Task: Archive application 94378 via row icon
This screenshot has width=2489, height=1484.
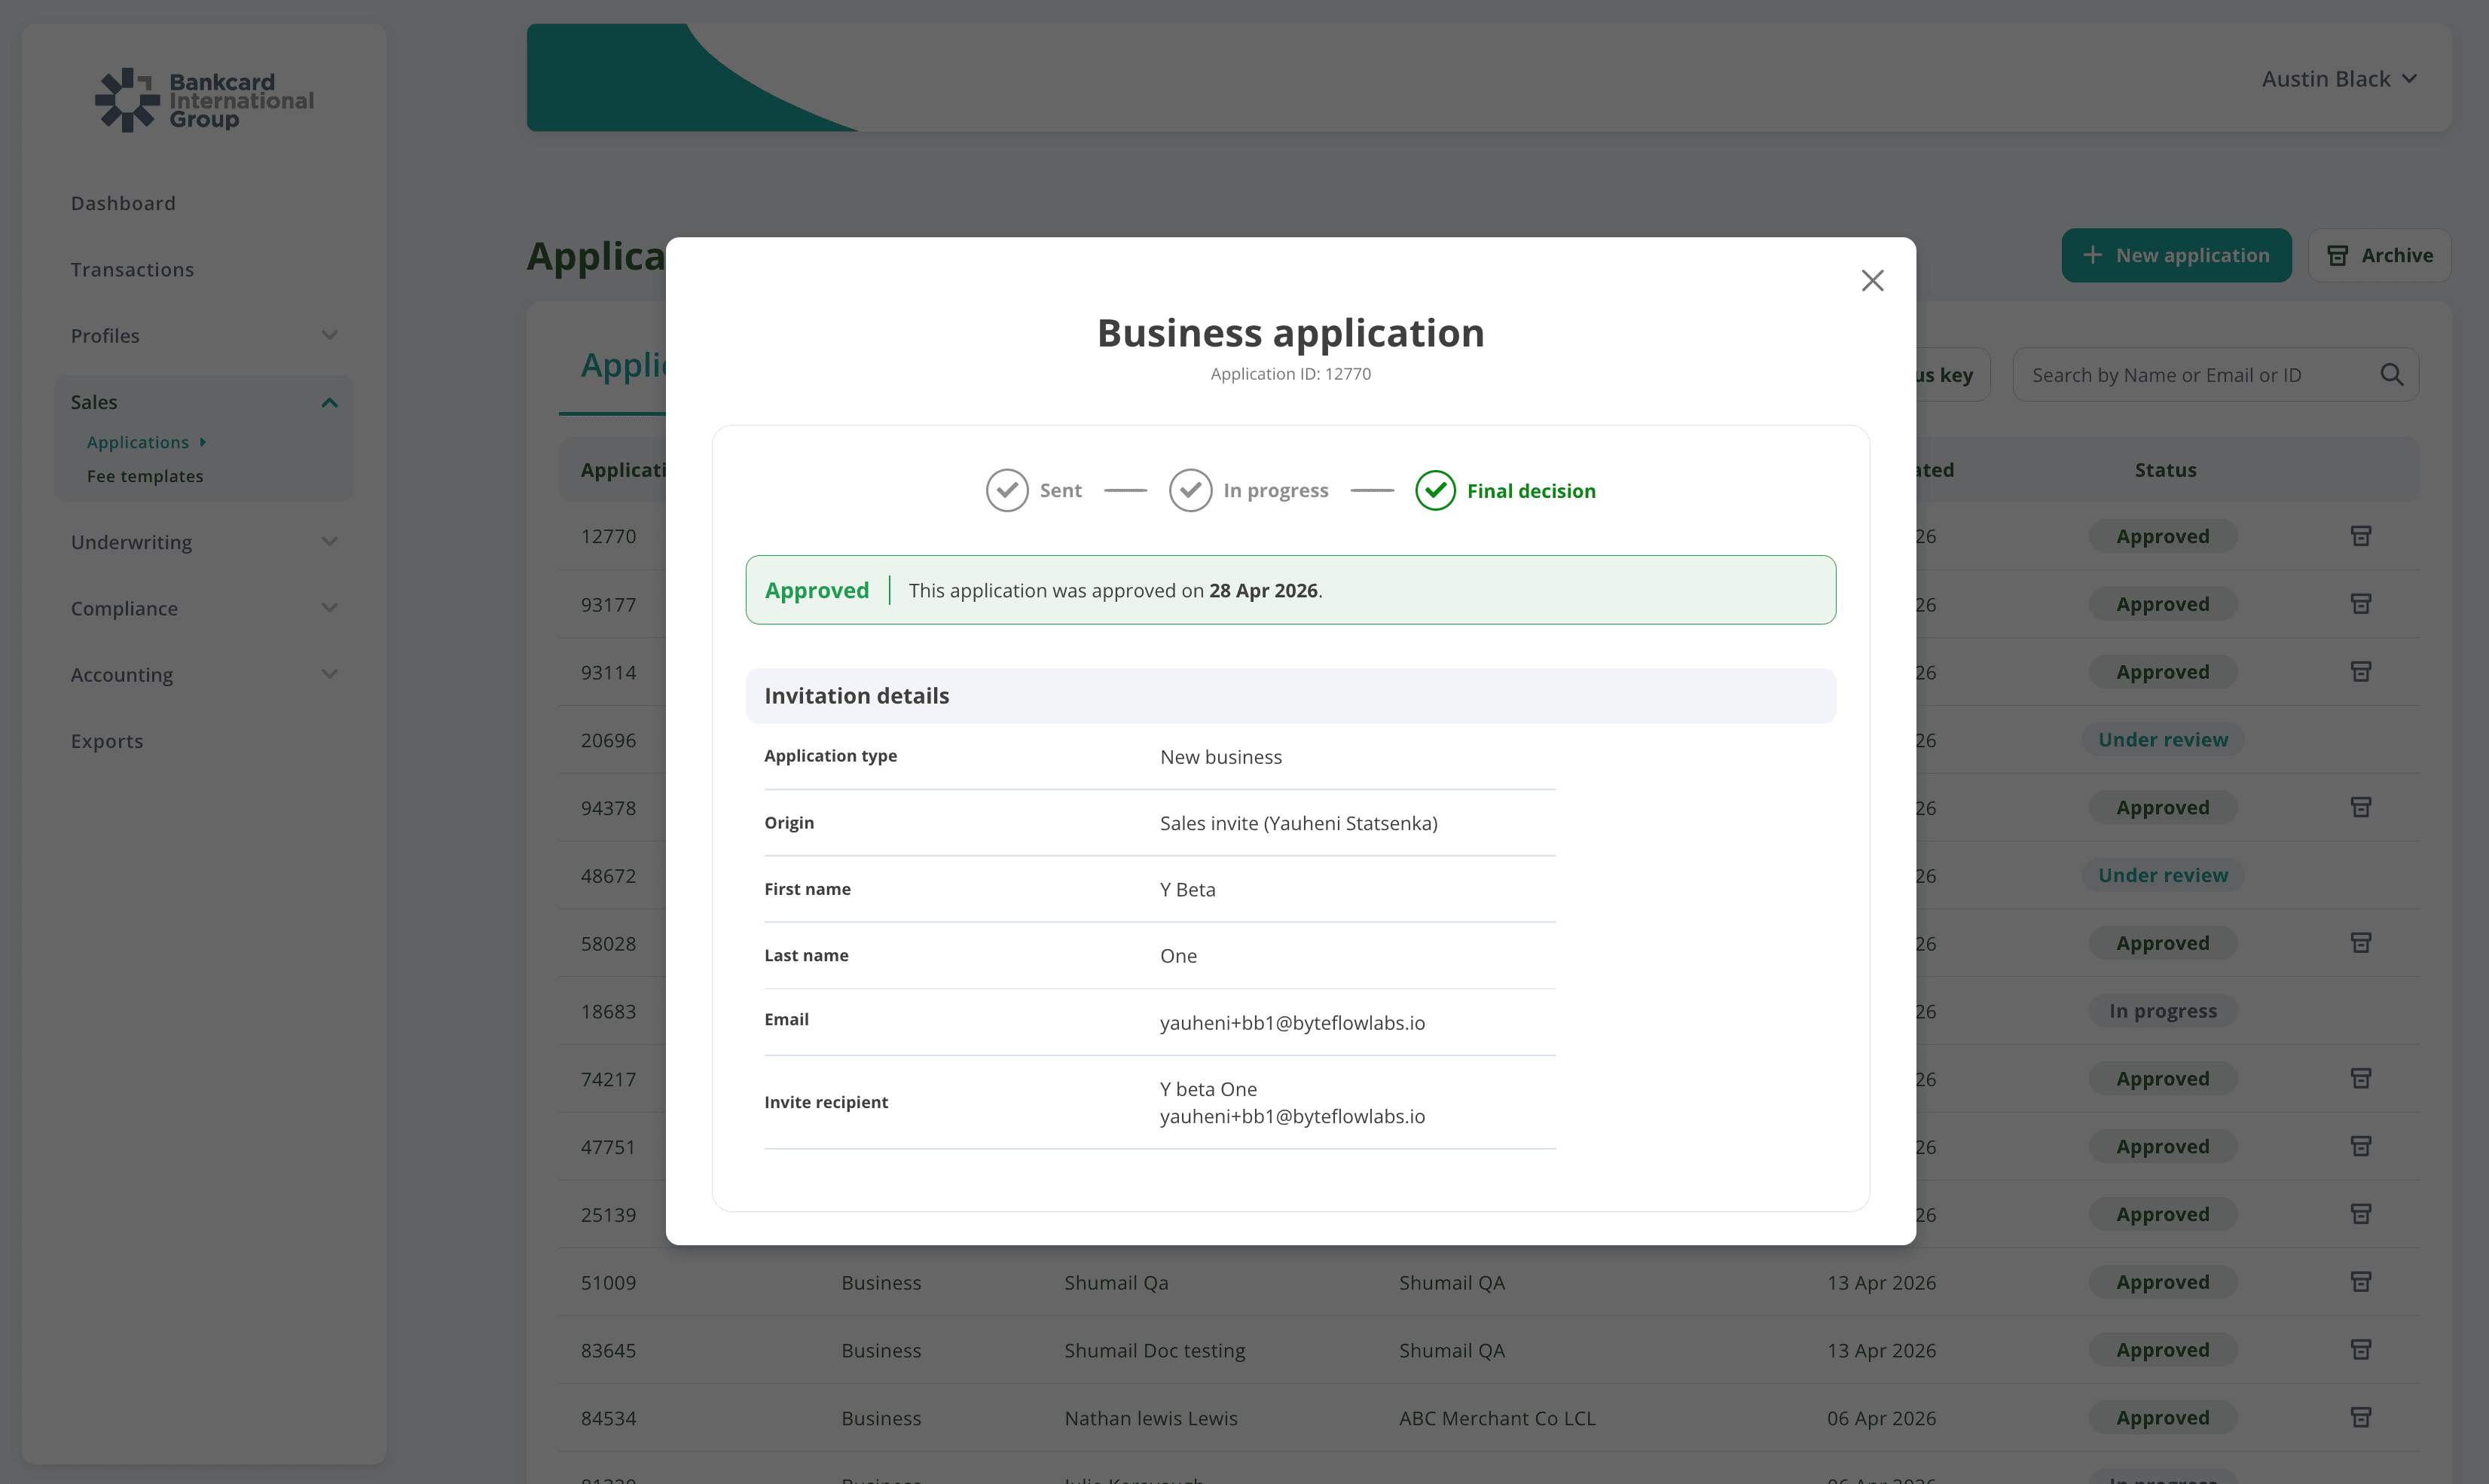Action: [2361, 807]
